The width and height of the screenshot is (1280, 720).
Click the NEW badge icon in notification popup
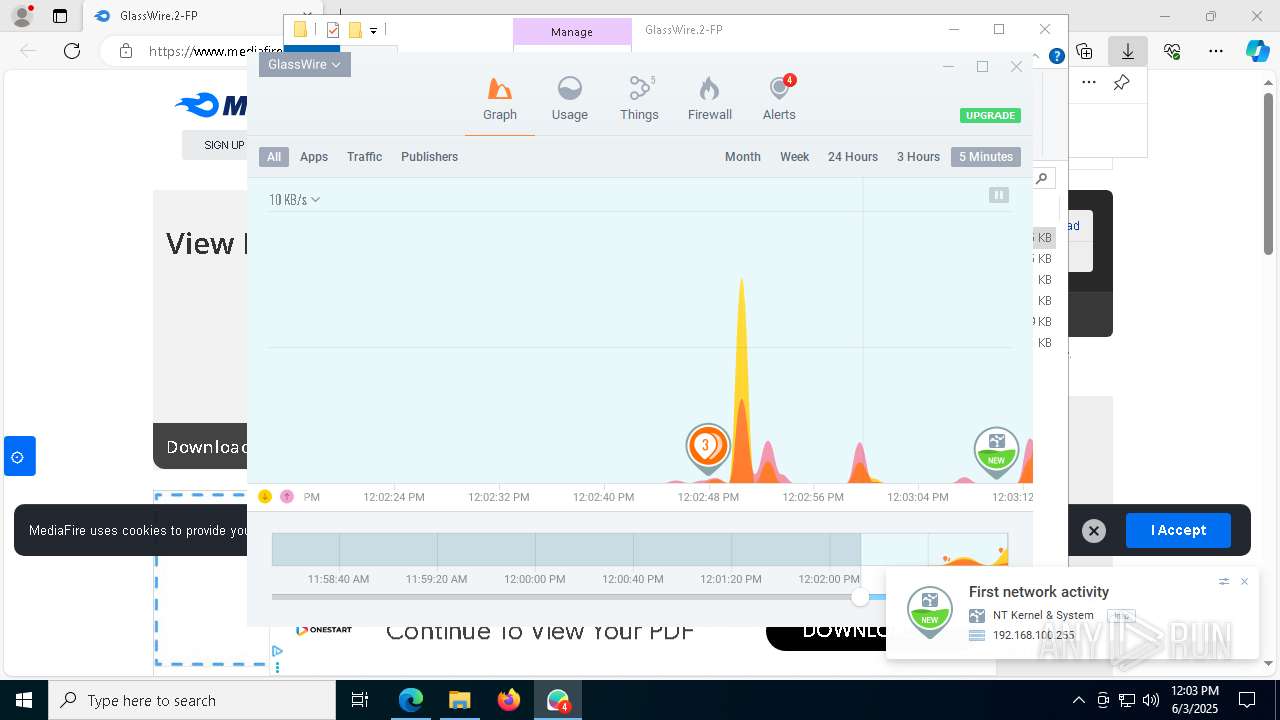[x=929, y=612]
